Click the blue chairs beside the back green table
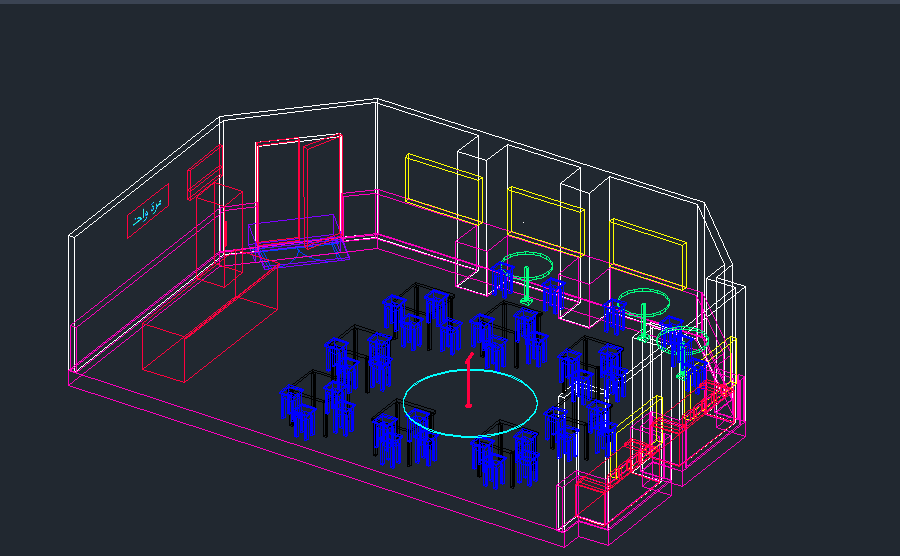The height and width of the screenshot is (556, 900). tap(504, 280)
